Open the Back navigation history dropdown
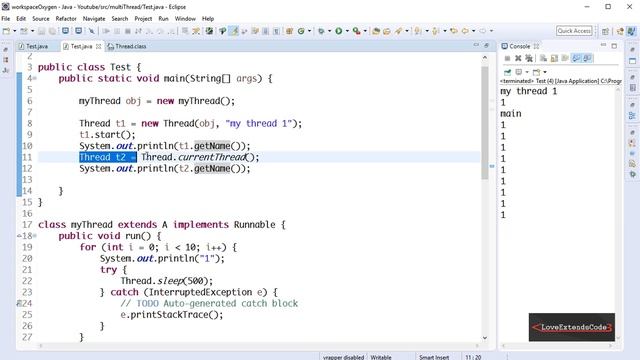 point(473,31)
